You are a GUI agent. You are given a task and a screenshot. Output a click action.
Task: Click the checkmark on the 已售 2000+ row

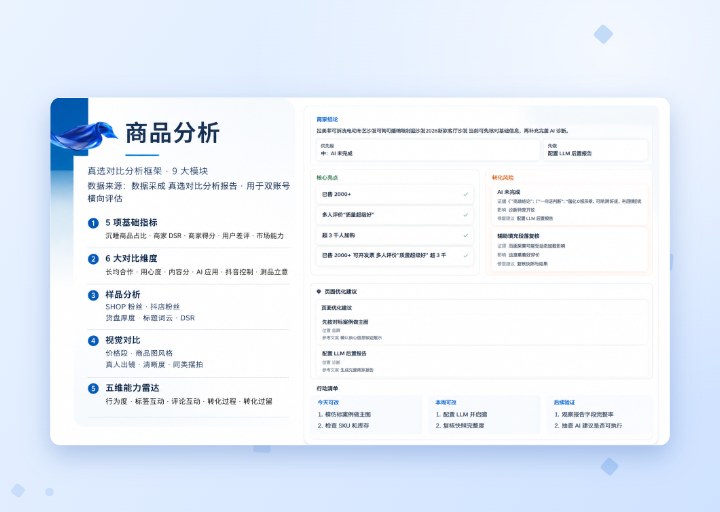pos(466,194)
